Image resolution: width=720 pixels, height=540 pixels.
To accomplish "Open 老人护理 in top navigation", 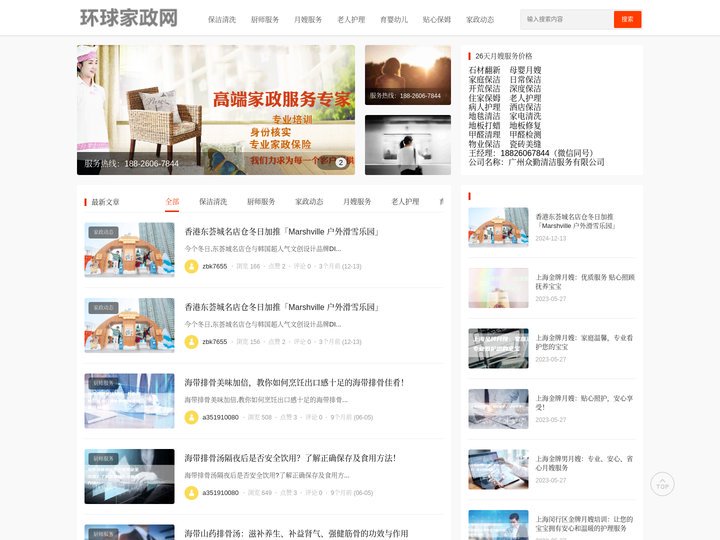I will click(x=351, y=19).
